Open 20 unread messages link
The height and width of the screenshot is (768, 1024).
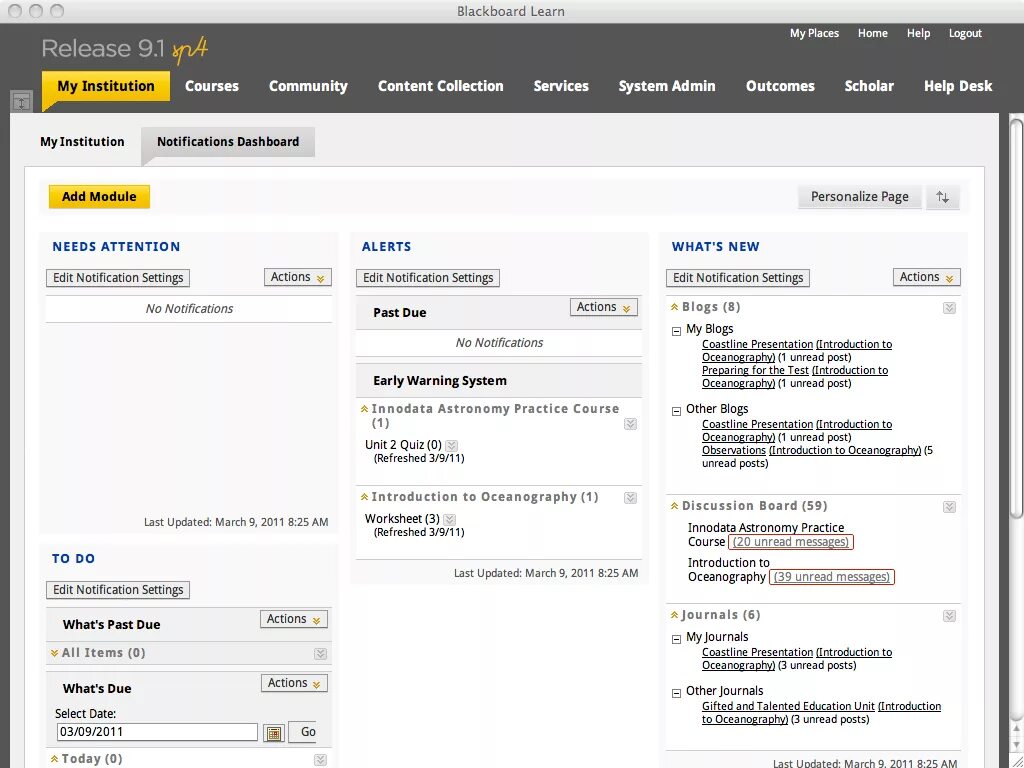pos(790,541)
